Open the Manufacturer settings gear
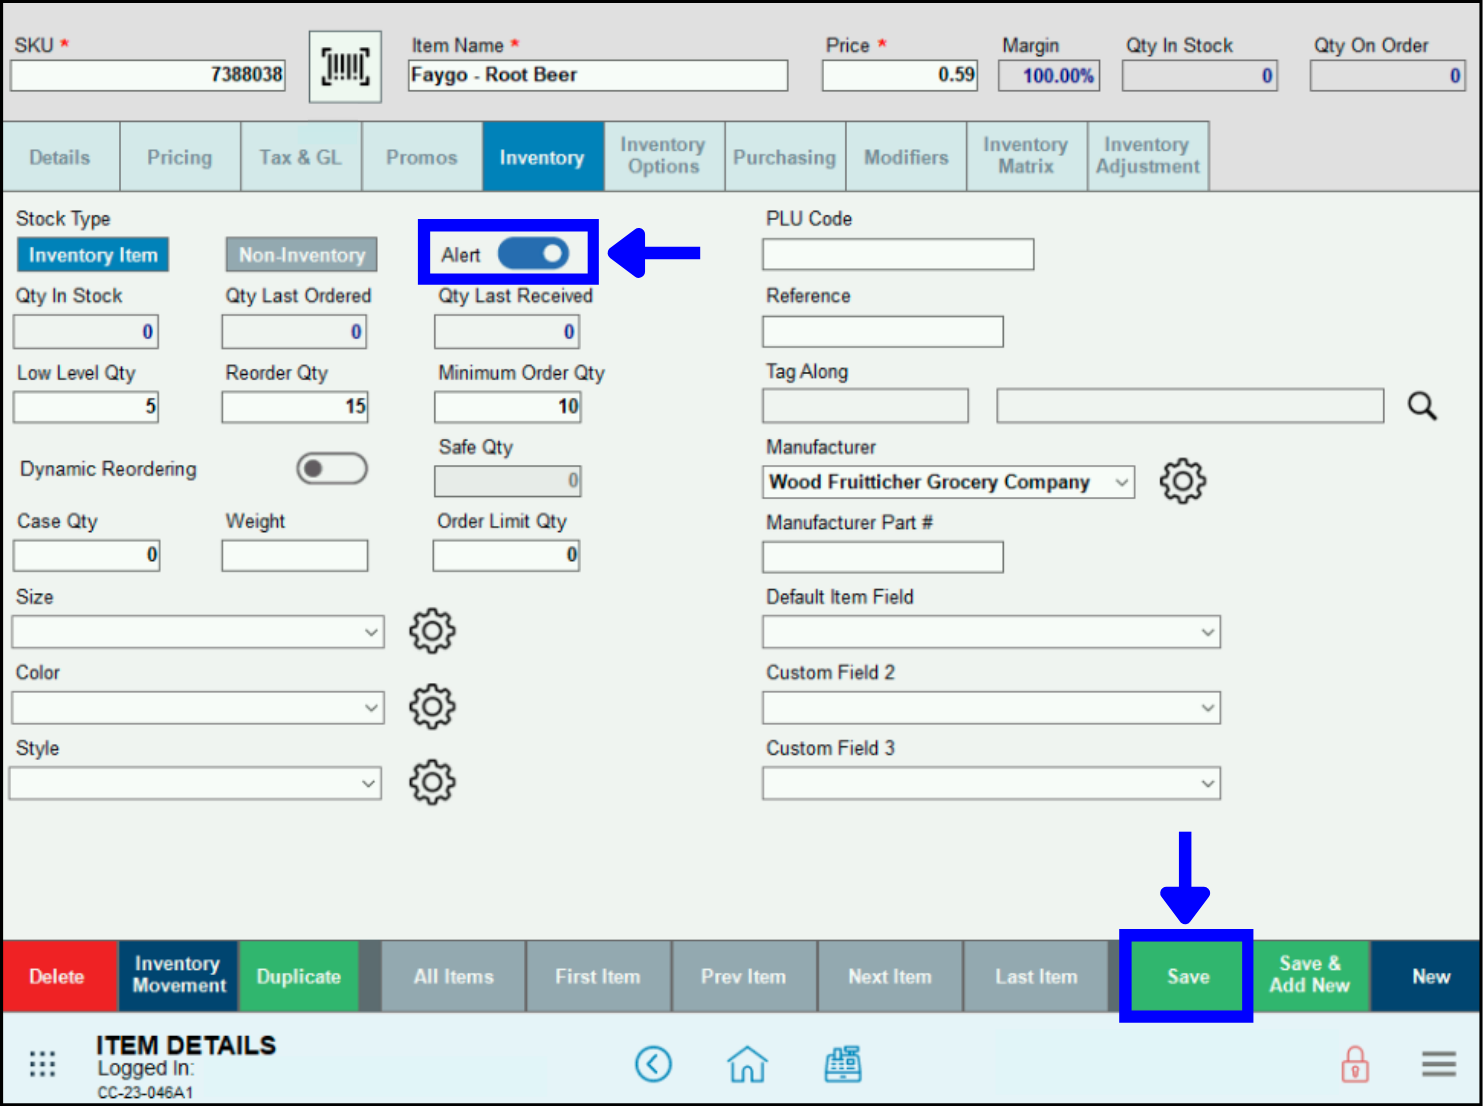1484x1109 pixels. point(1182,481)
